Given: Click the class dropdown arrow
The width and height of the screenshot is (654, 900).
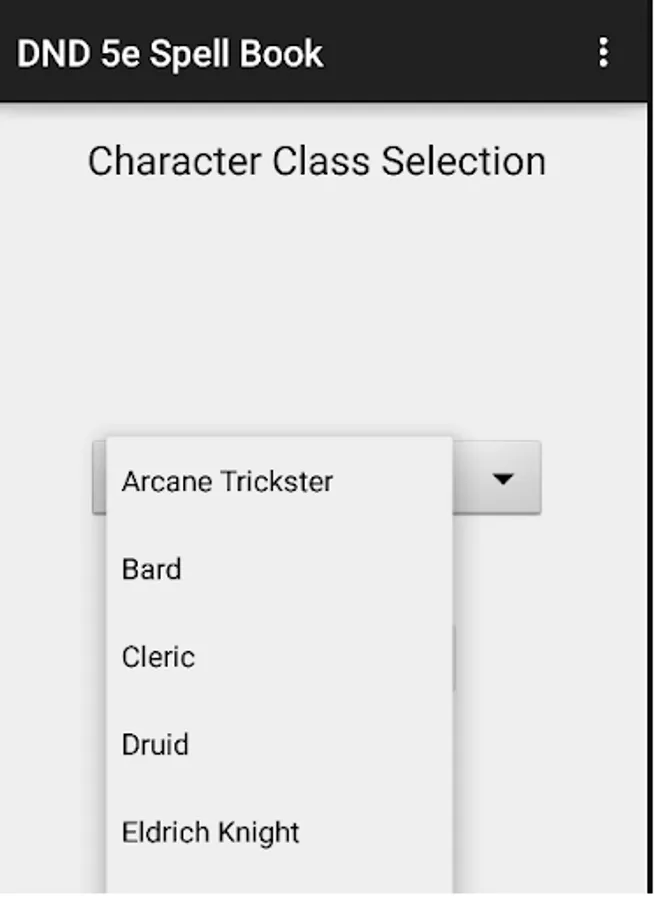Looking at the screenshot, I should 502,479.
